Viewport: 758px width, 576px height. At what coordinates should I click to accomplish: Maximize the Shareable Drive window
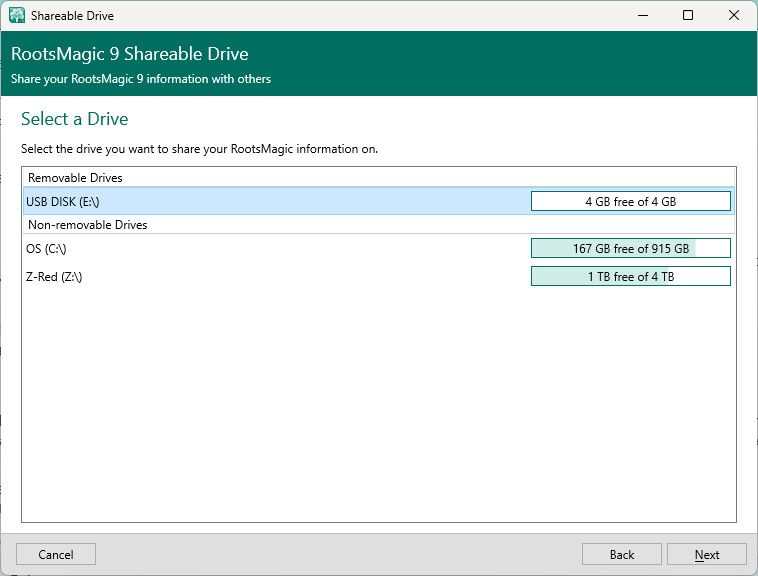[688, 16]
